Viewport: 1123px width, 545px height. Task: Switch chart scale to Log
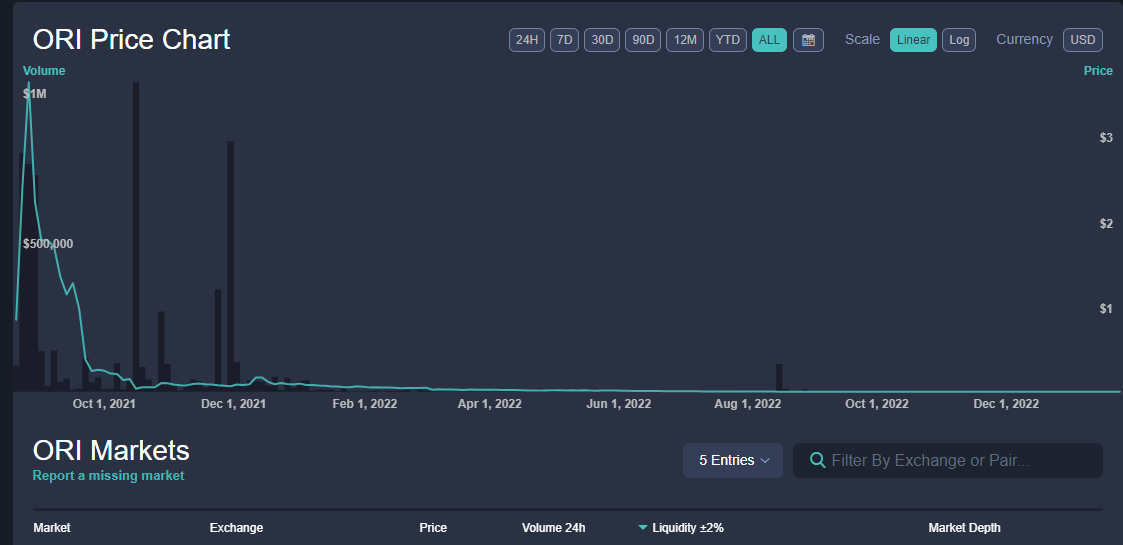959,40
